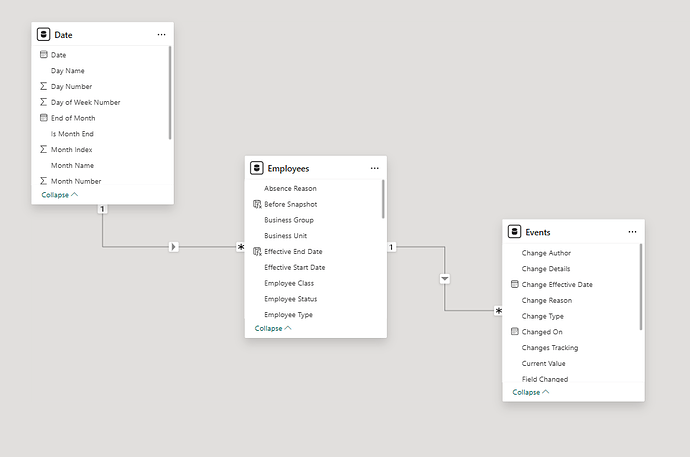This screenshot has height=457, width=690.
Task: Collapse the Date table card
Action: [x=59, y=195]
